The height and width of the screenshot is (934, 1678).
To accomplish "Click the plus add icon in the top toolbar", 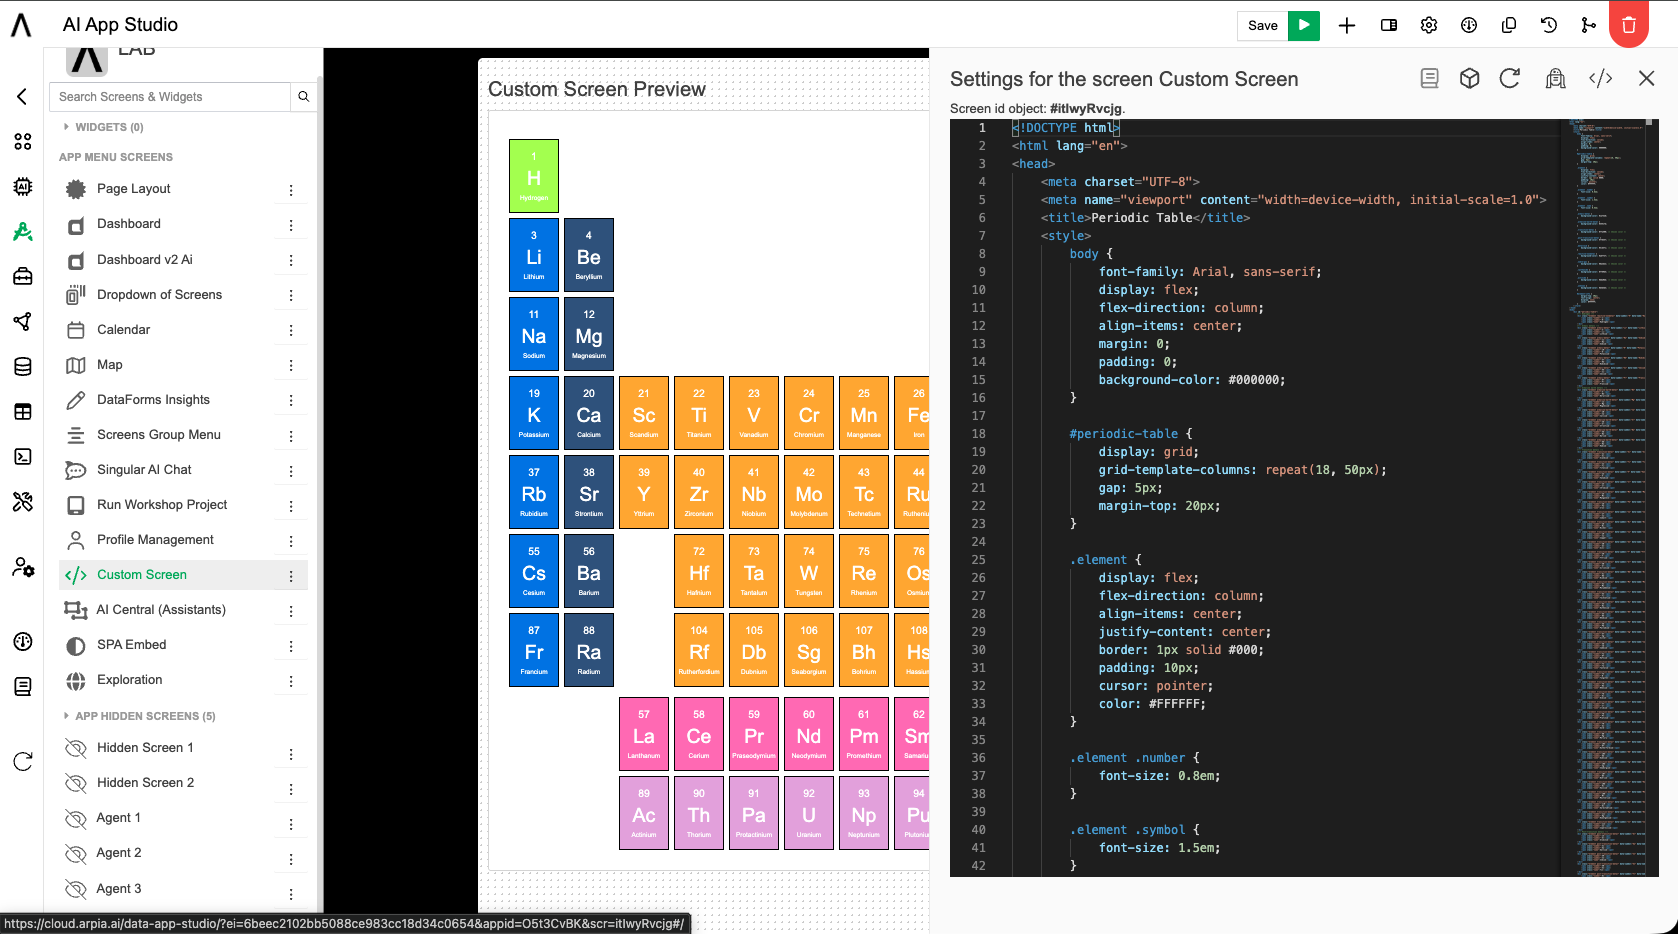I will [1347, 25].
